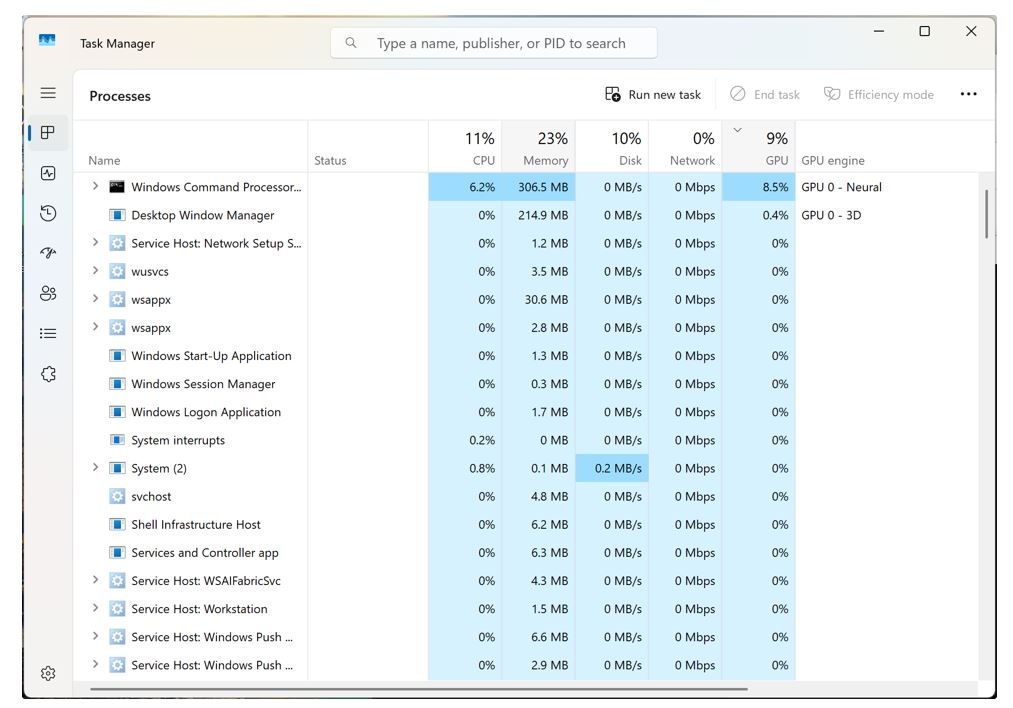Click the GPU 0 - Neural engine cell

pos(841,187)
